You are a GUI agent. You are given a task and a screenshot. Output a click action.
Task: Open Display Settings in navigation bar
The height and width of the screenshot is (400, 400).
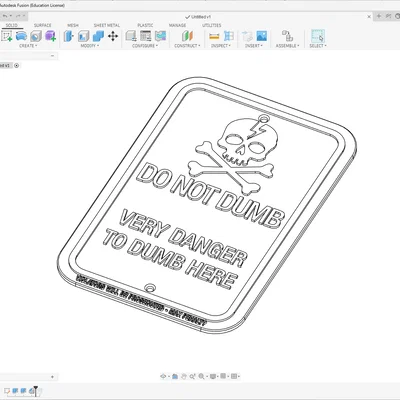click(x=213, y=376)
